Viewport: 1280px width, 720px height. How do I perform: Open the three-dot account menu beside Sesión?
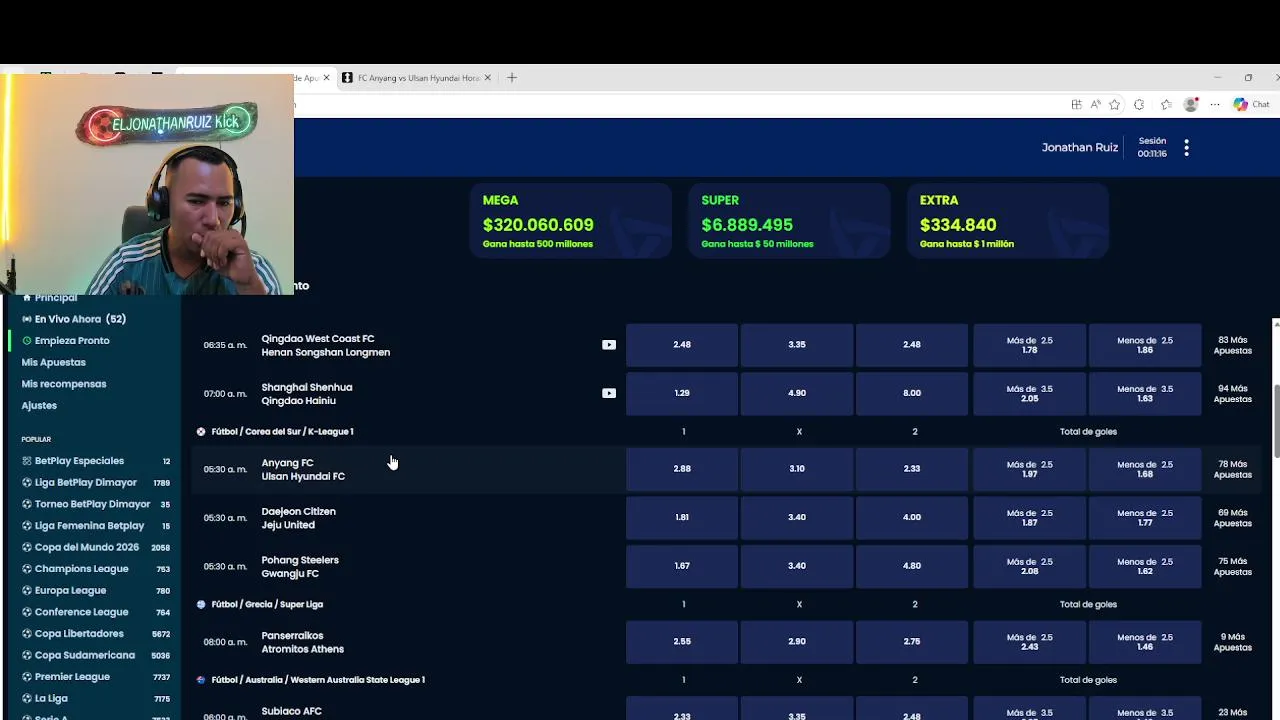click(x=1186, y=148)
